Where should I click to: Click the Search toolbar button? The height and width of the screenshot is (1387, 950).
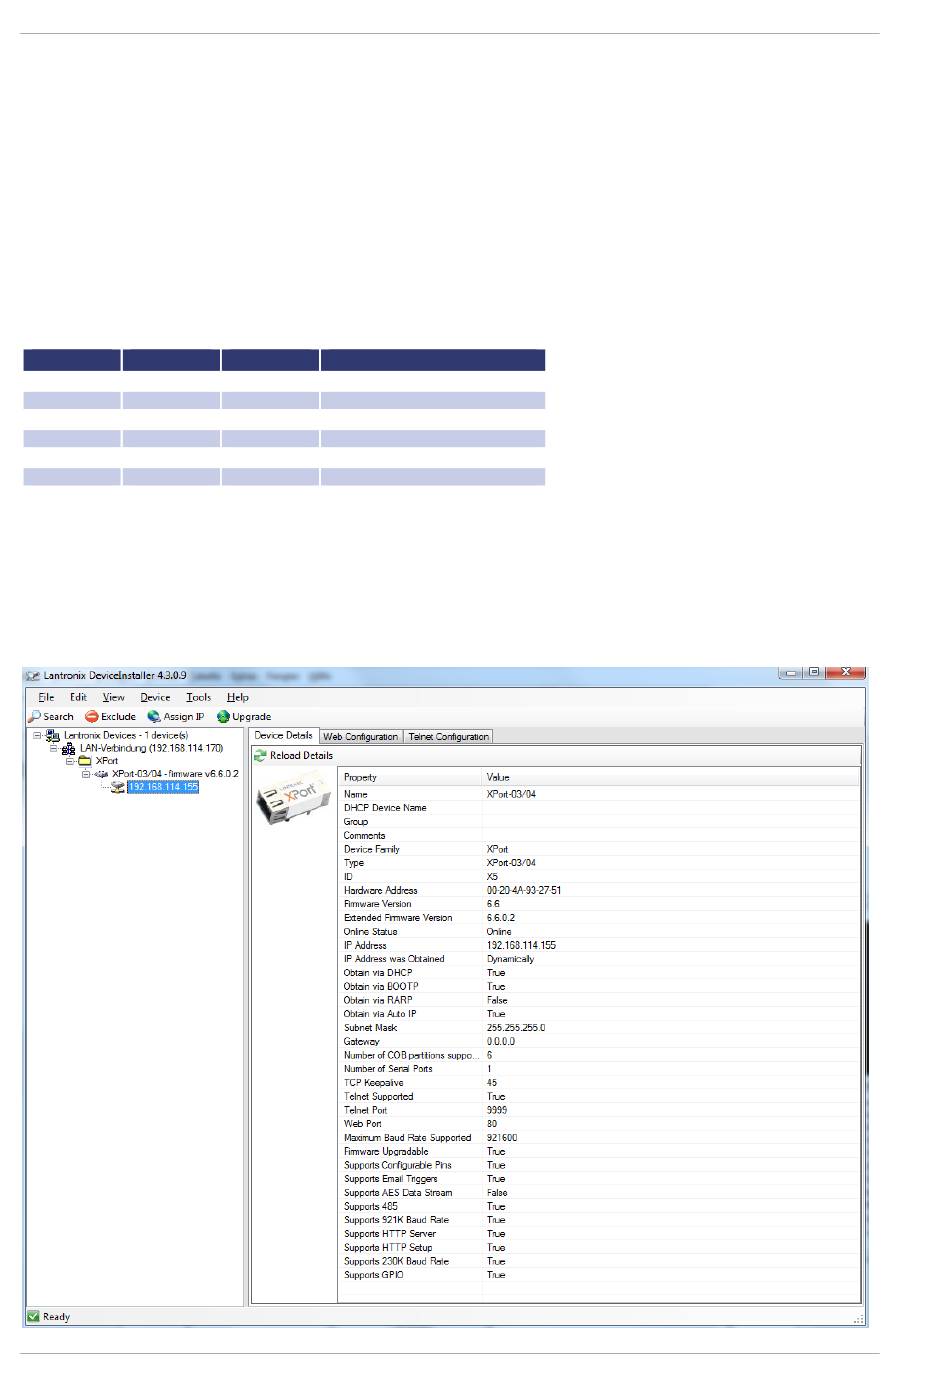pyautogui.click(x=51, y=716)
